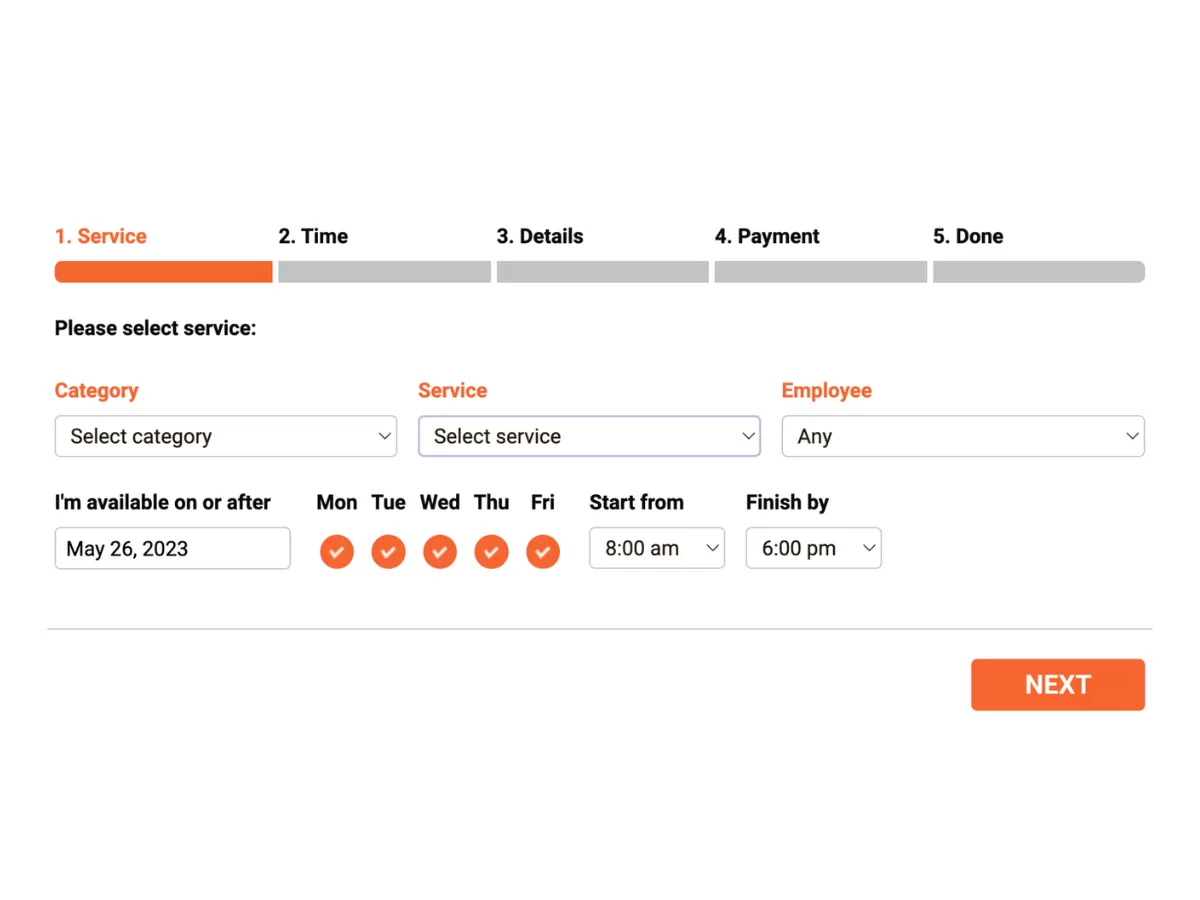
Task: Uncheck the Mon availability checkbox
Action: (337, 551)
